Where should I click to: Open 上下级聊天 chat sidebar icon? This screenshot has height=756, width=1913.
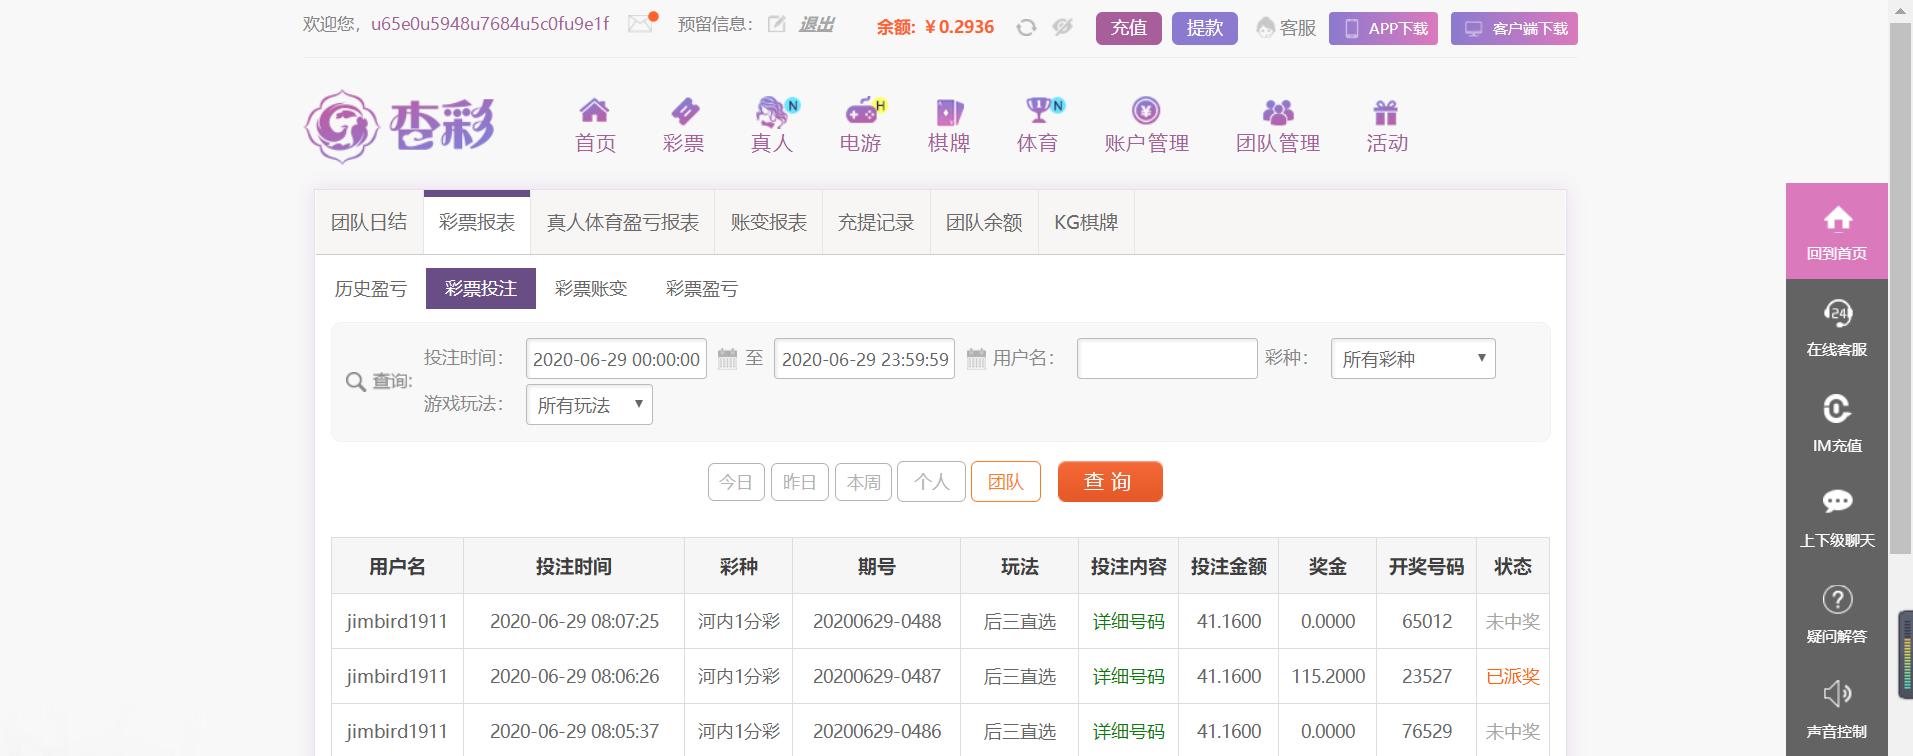[1837, 519]
